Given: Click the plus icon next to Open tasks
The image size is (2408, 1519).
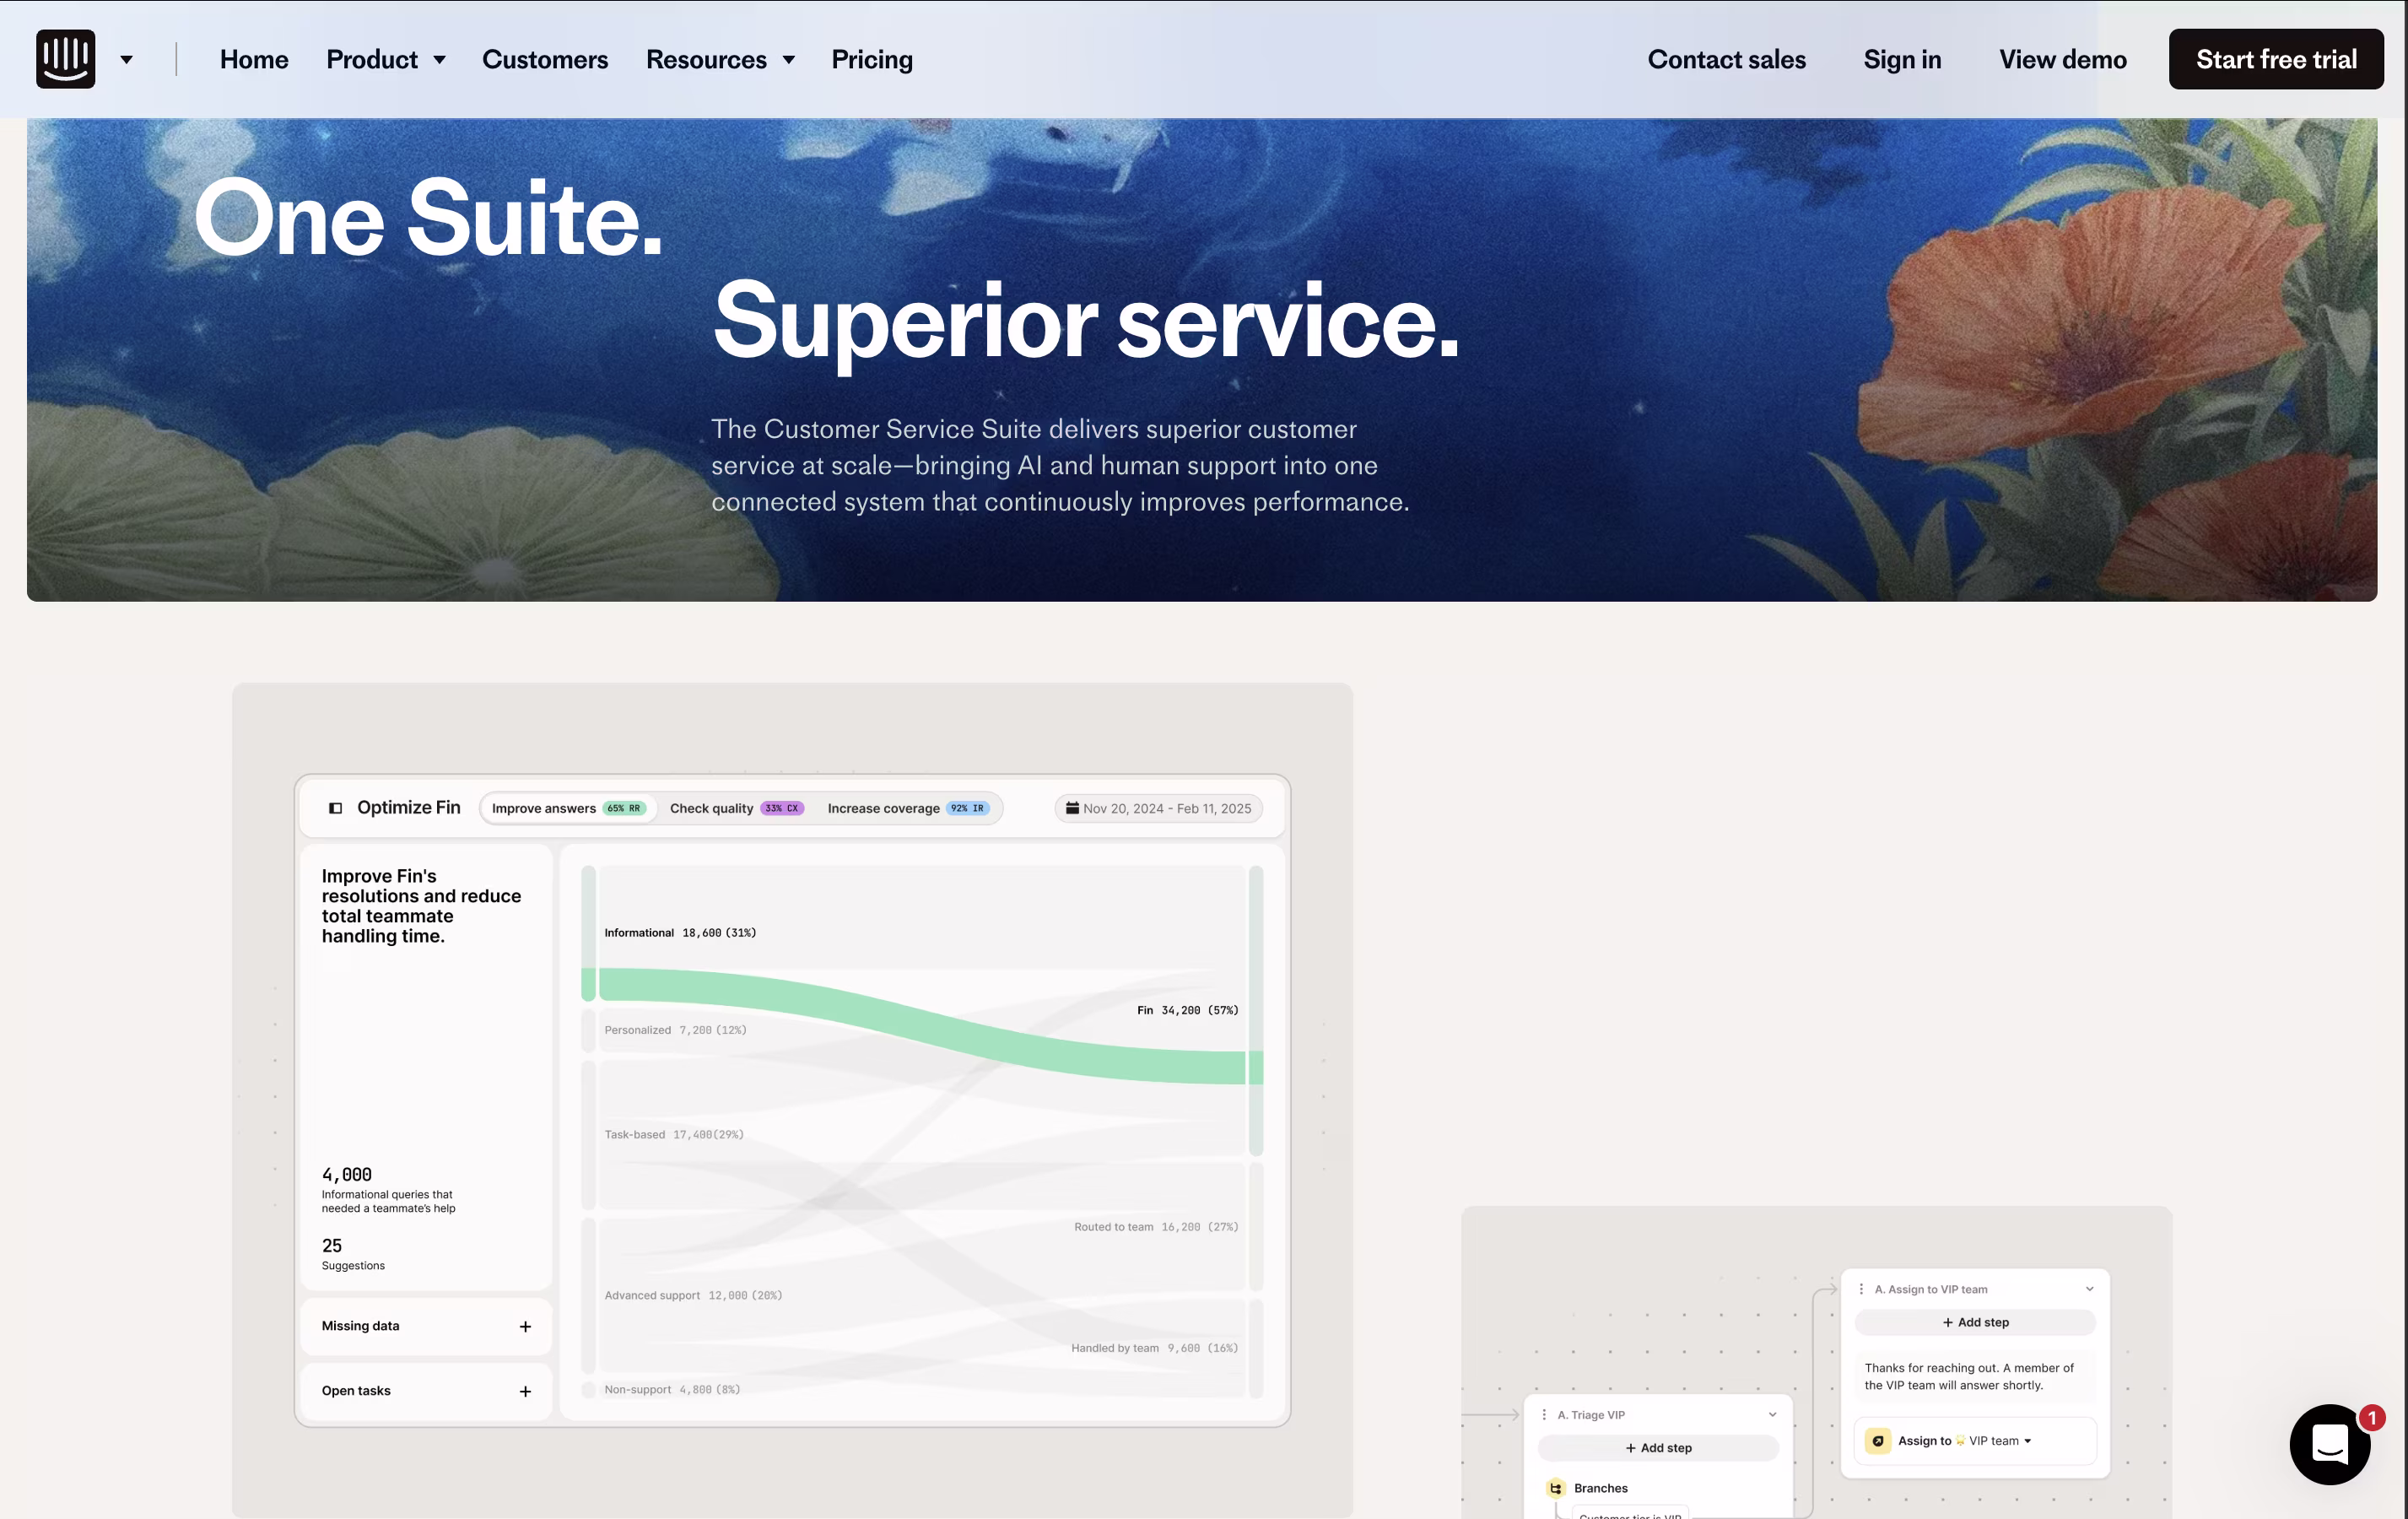Looking at the screenshot, I should click(525, 1391).
